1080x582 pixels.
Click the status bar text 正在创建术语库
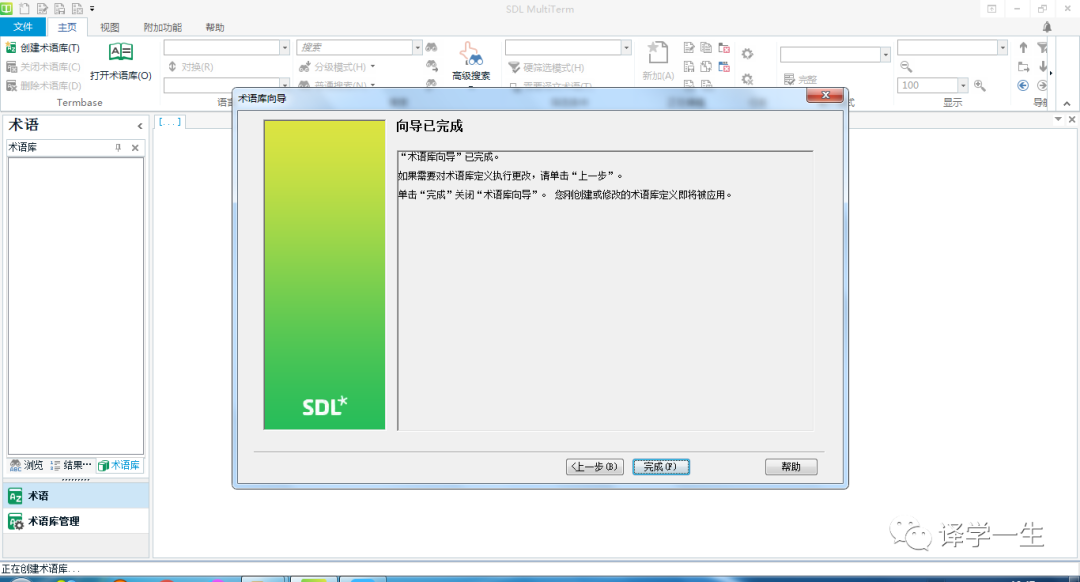40,569
